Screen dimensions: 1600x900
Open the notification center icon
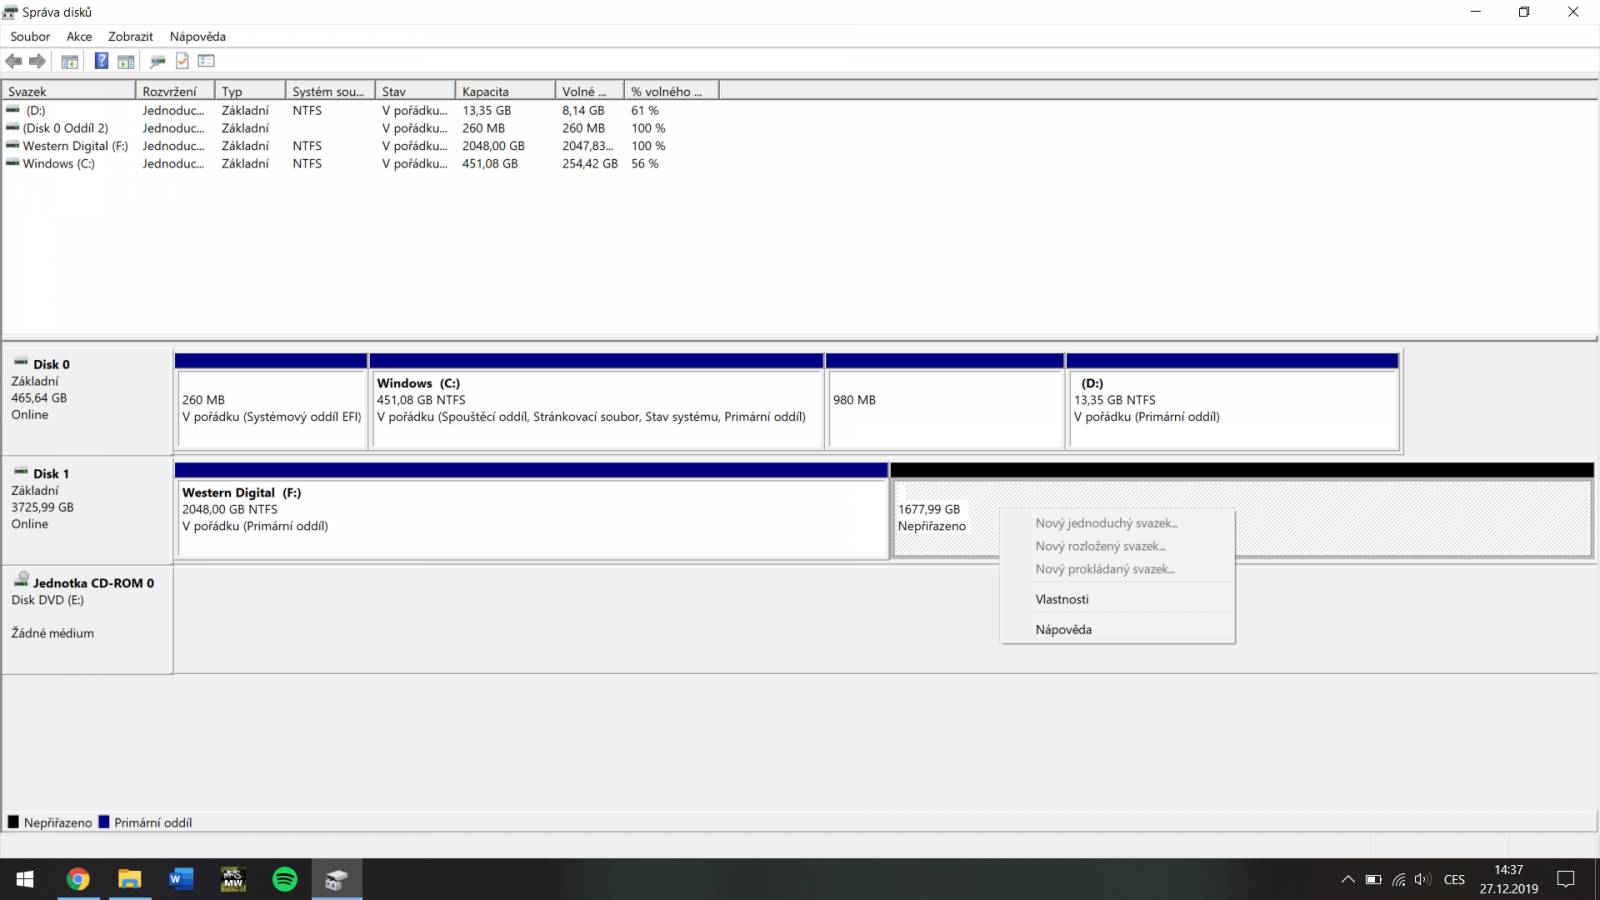1566,879
